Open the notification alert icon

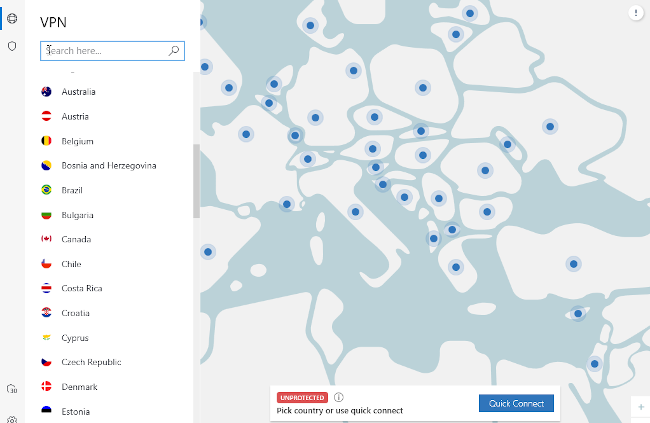635,13
